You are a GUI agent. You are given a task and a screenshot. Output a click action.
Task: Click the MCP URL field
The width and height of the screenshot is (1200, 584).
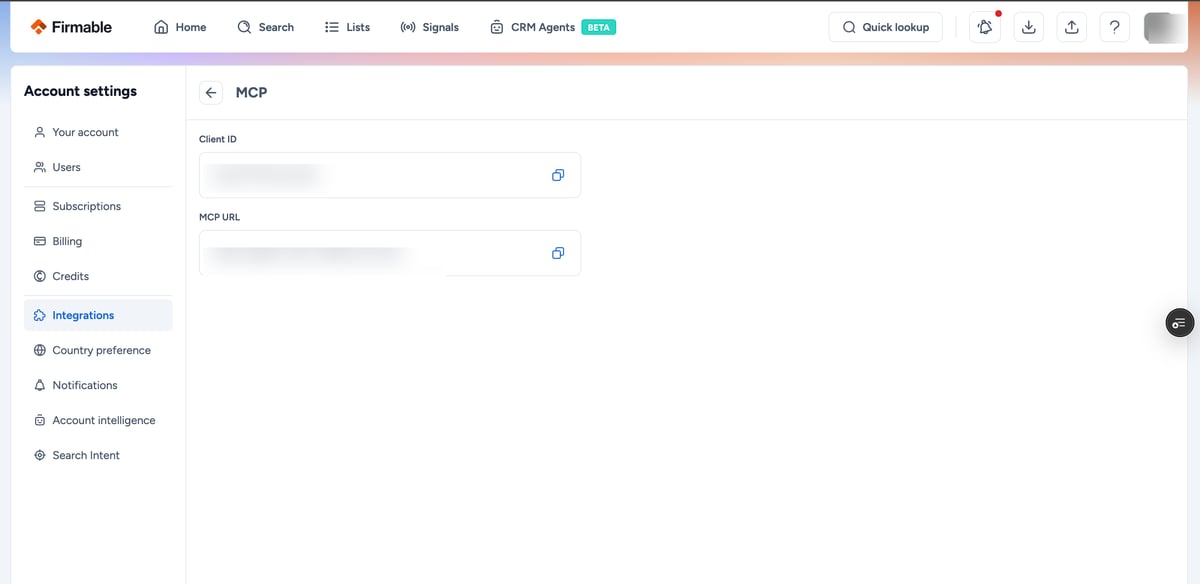tap(390, 253)
